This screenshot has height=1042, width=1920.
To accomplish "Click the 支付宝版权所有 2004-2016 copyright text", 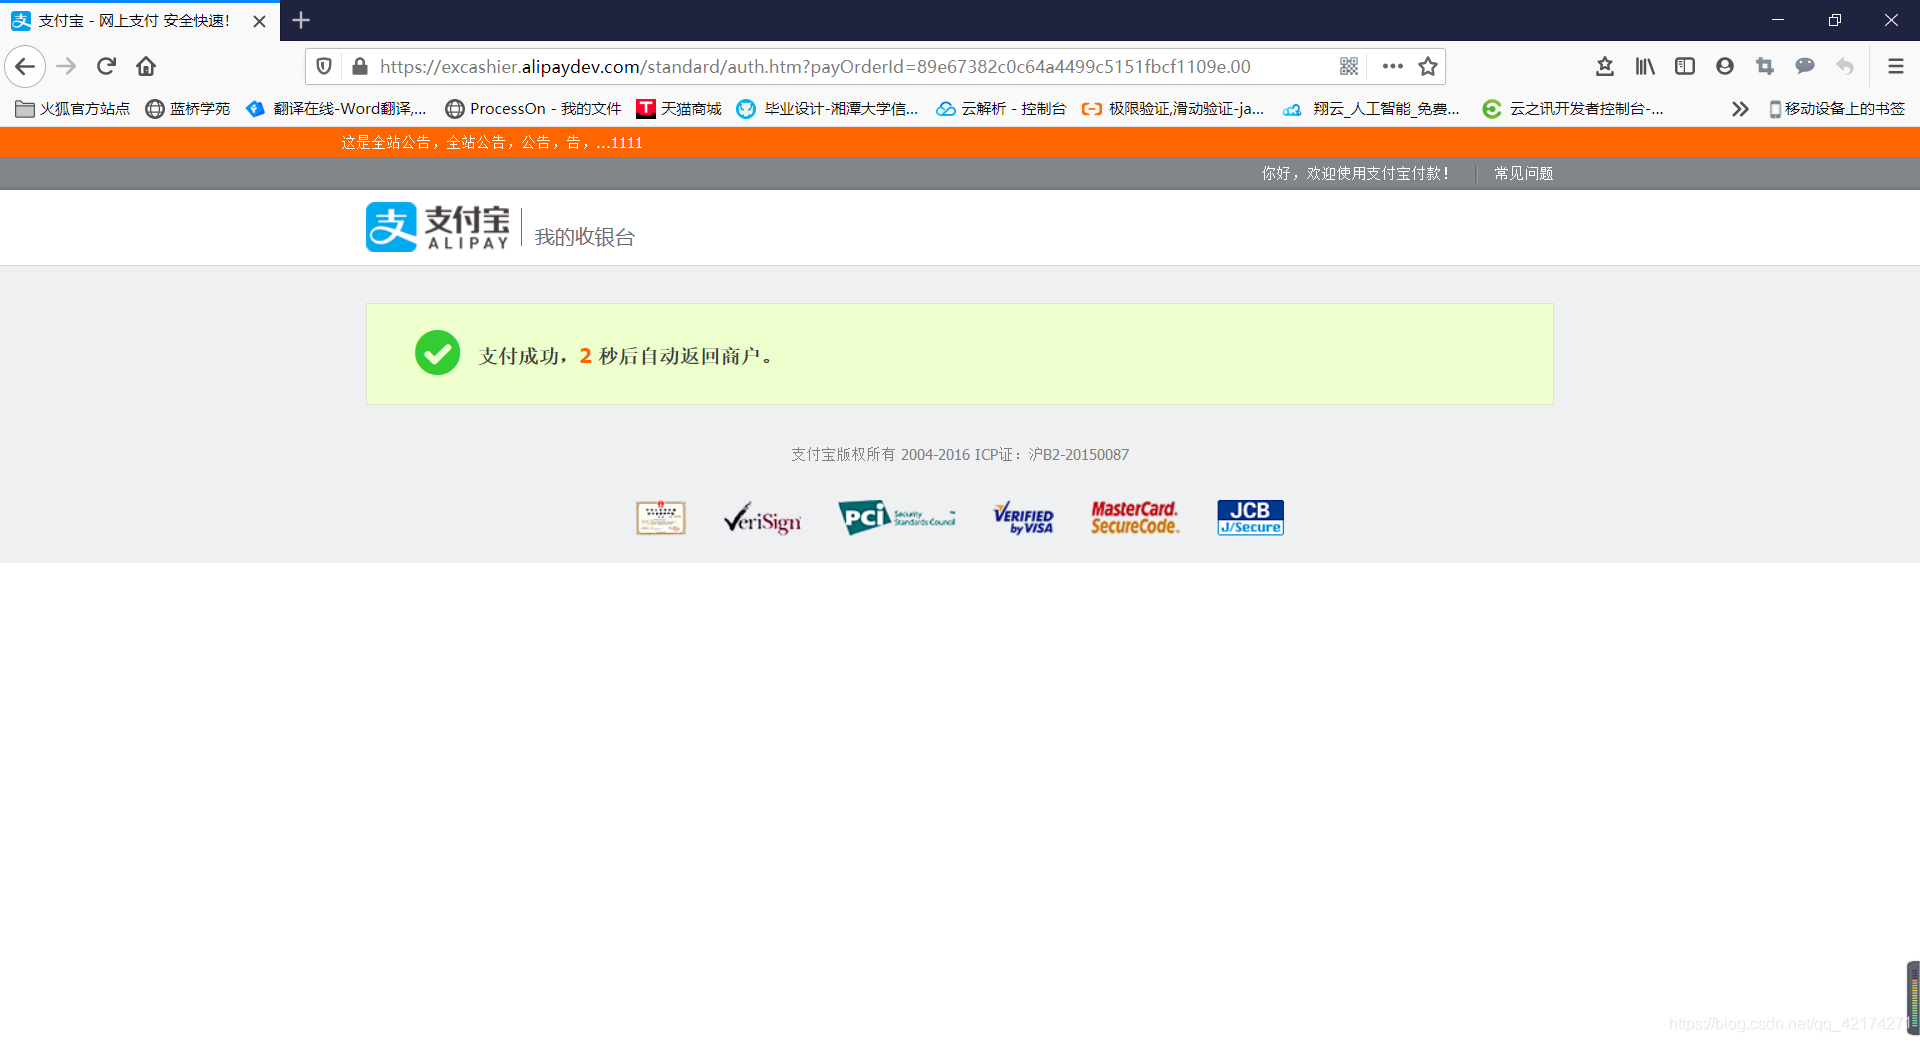I will click(960, 455).
